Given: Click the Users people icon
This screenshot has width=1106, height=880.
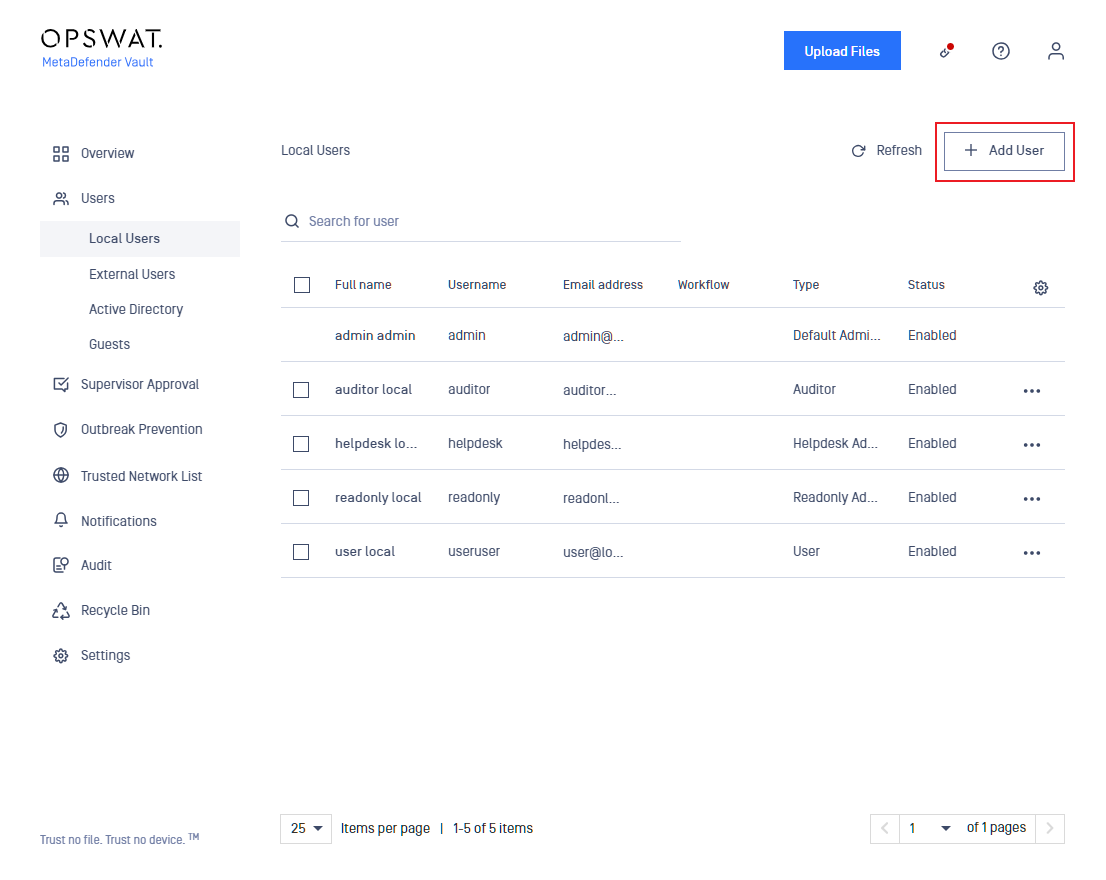Looking at the screenshot, I should 61,199.
